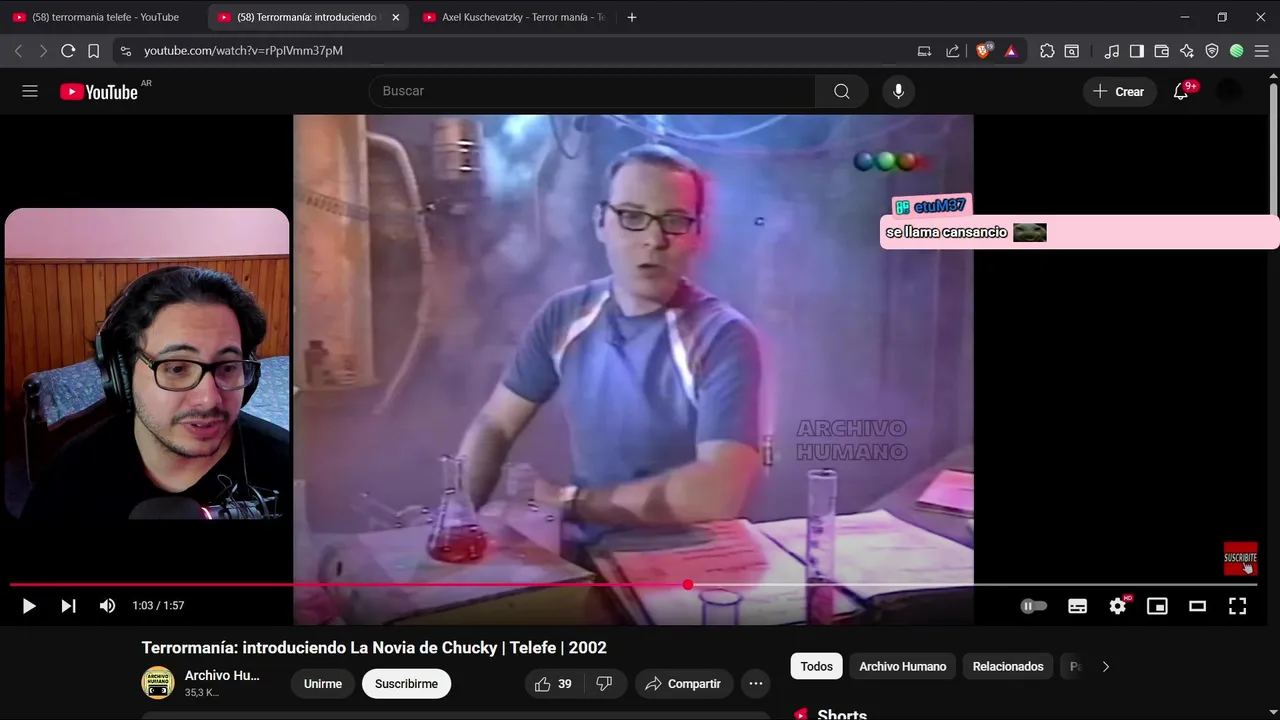Select the Relacionados filter chip
Viewport: 1280px width, 720px height.
[x=1008, y=667]
